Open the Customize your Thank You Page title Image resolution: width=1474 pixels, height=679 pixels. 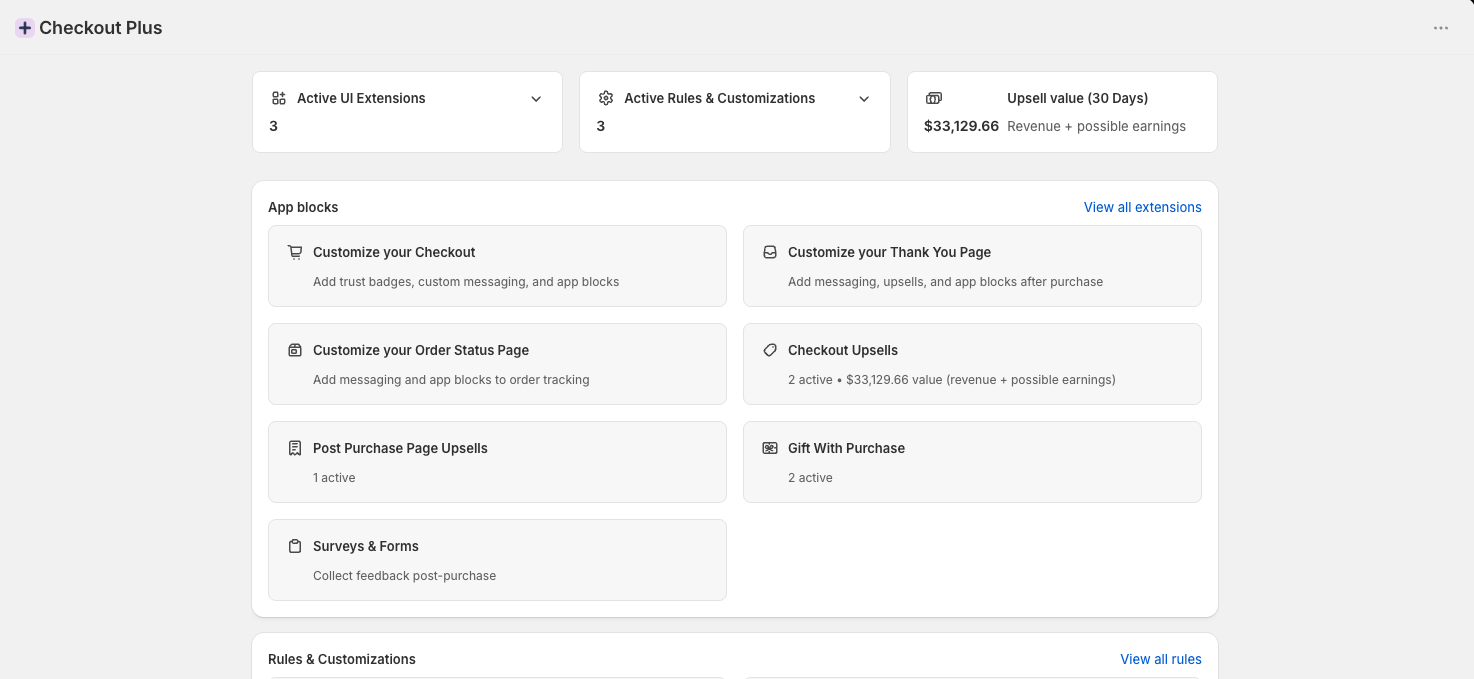(889, 252)
